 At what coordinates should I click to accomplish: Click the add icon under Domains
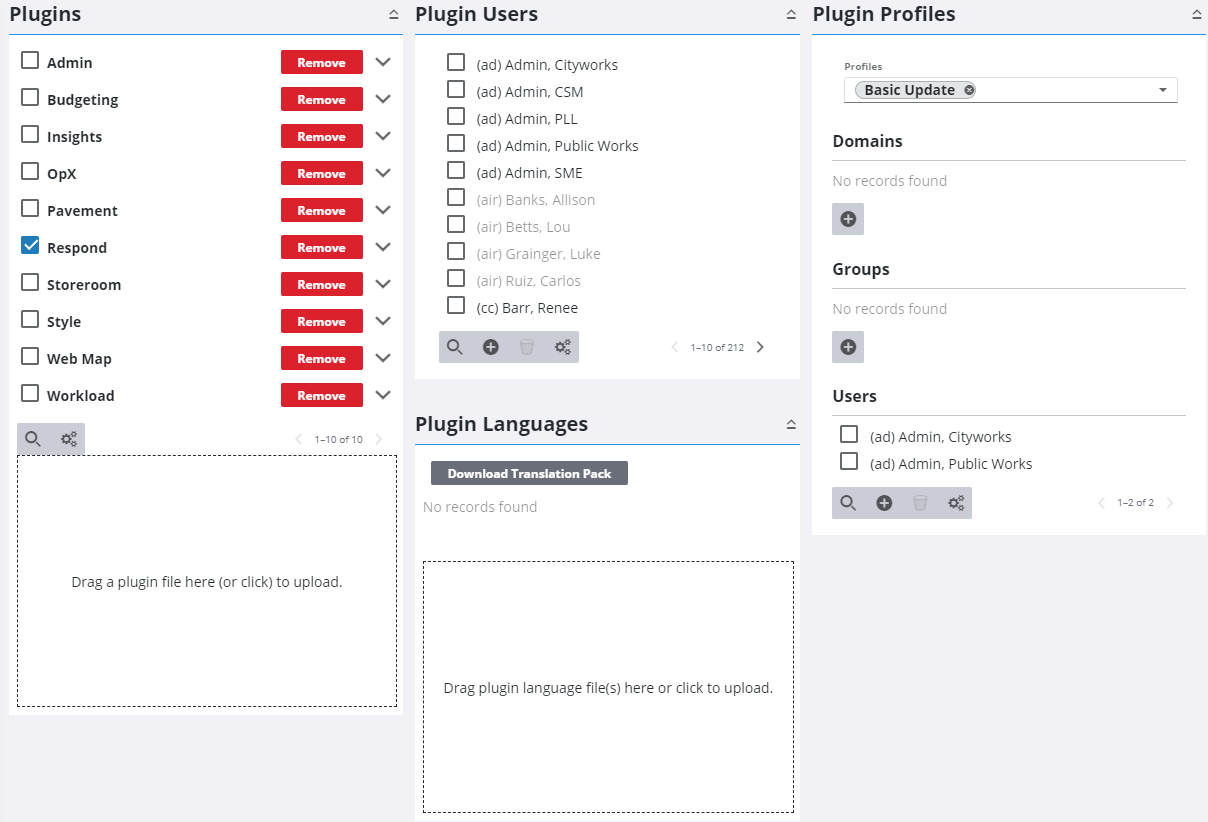(847, 218)
